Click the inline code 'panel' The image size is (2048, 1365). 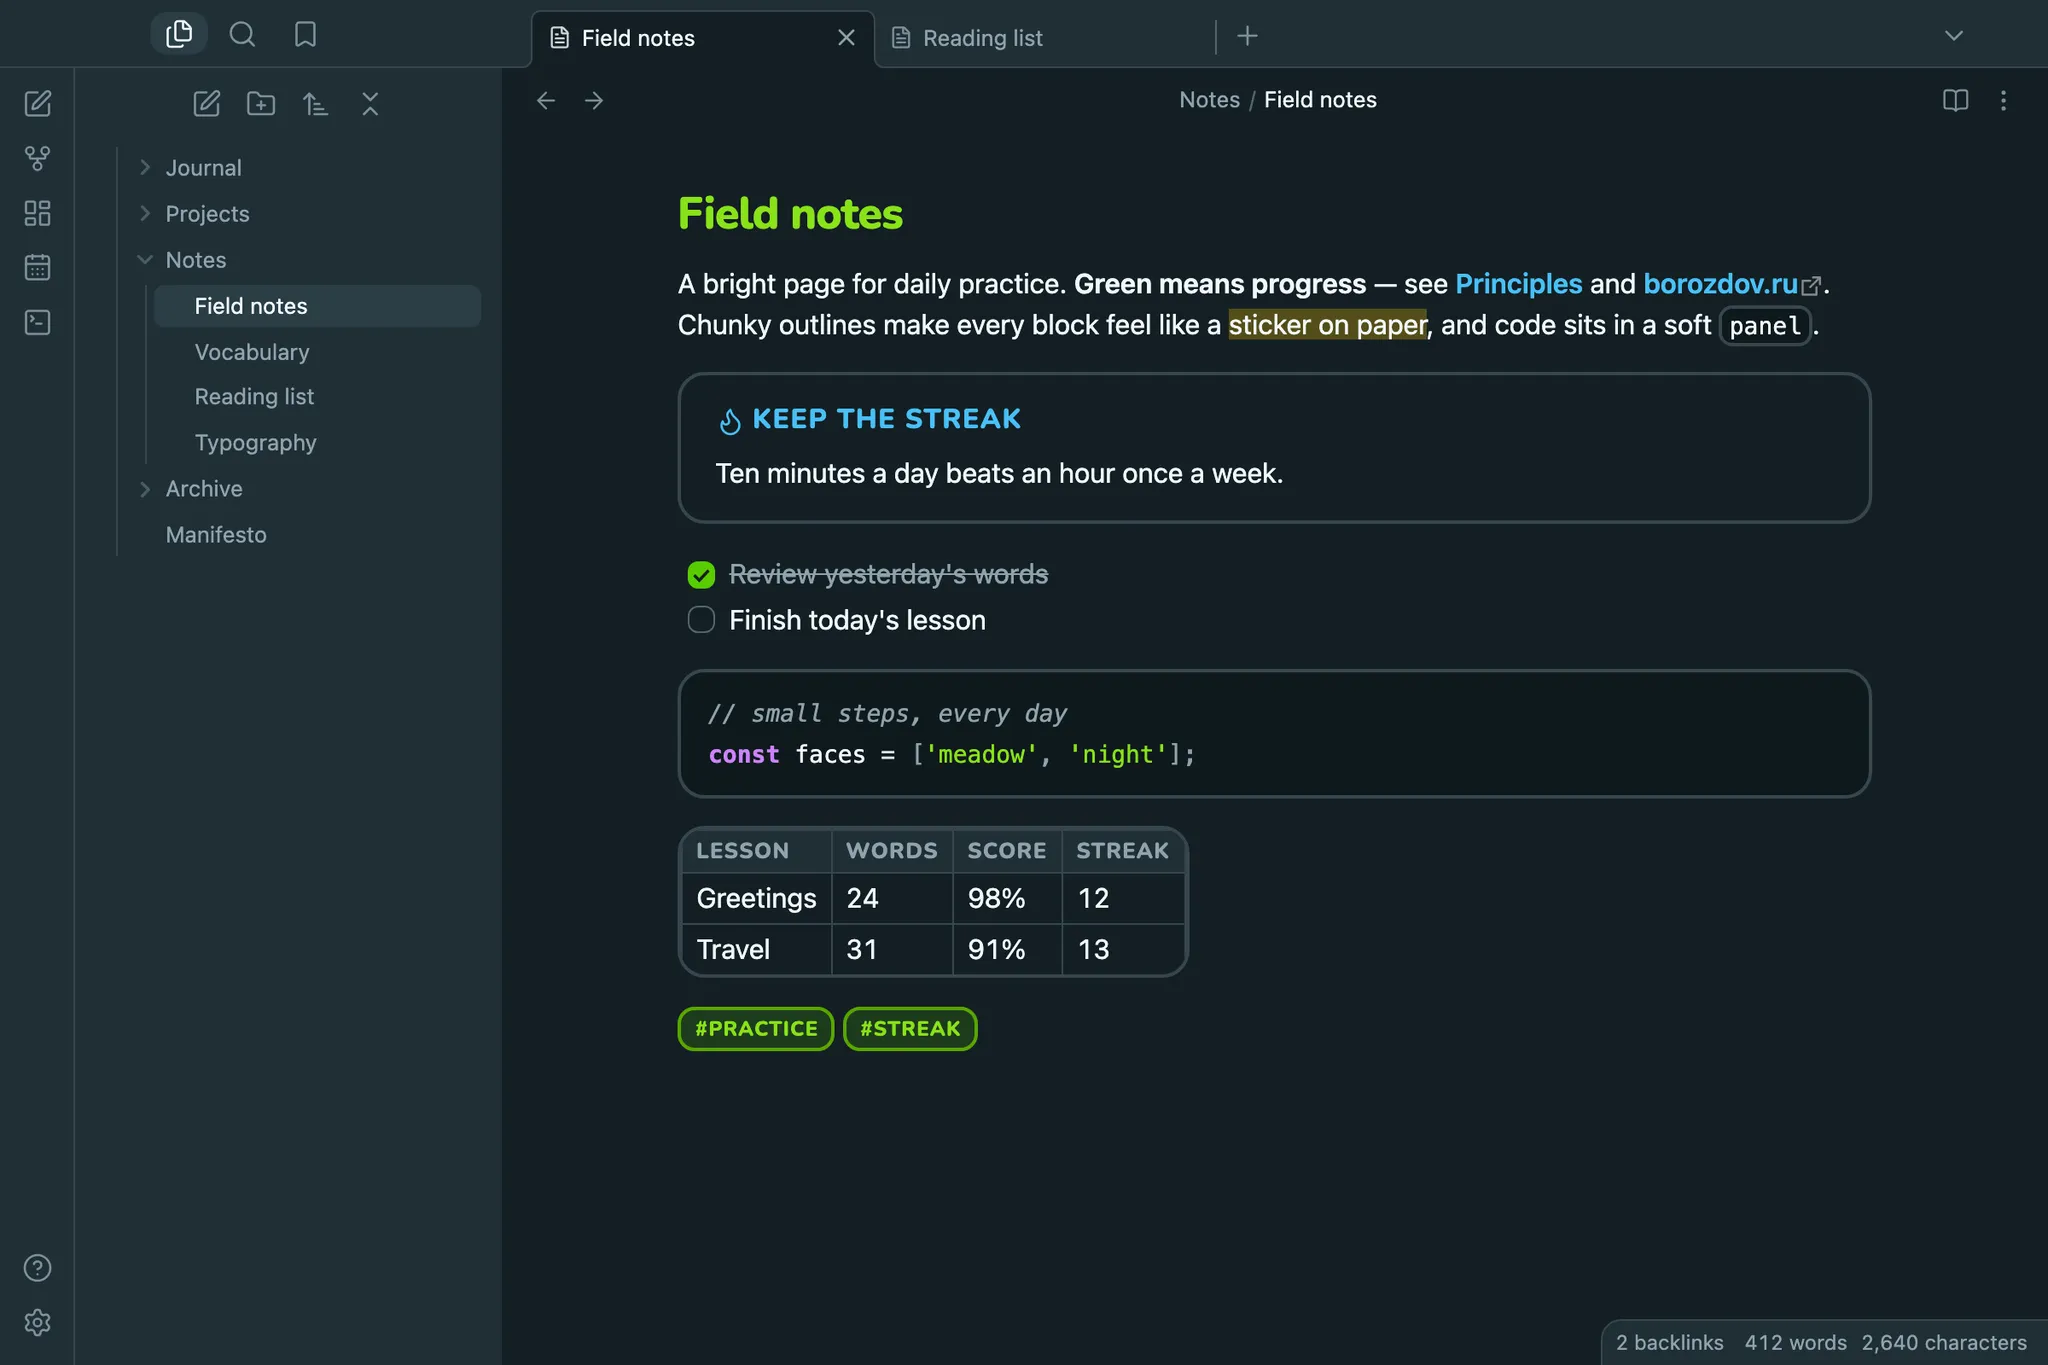[1765, 326]
